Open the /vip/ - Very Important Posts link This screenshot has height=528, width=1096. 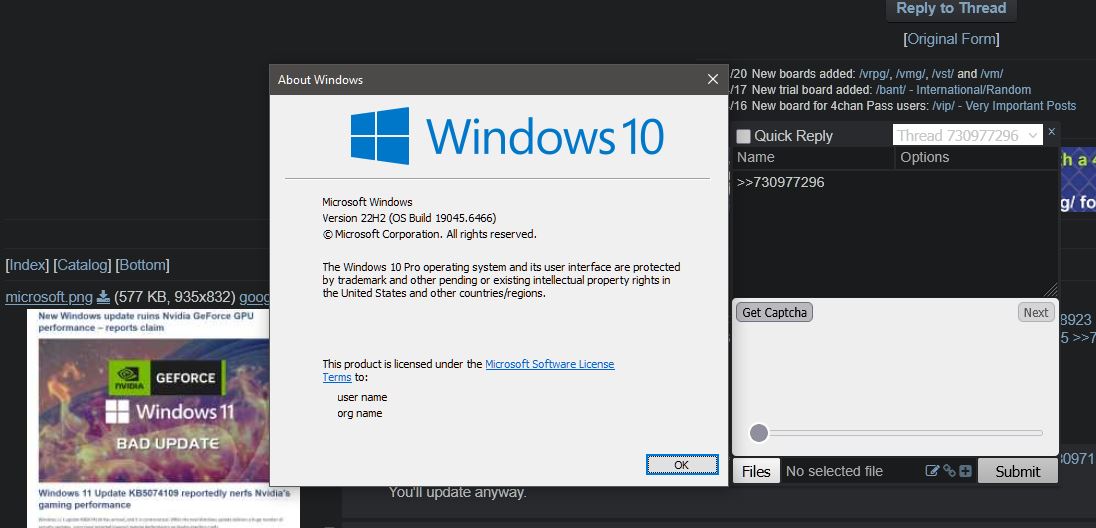tap(1004, 106)
